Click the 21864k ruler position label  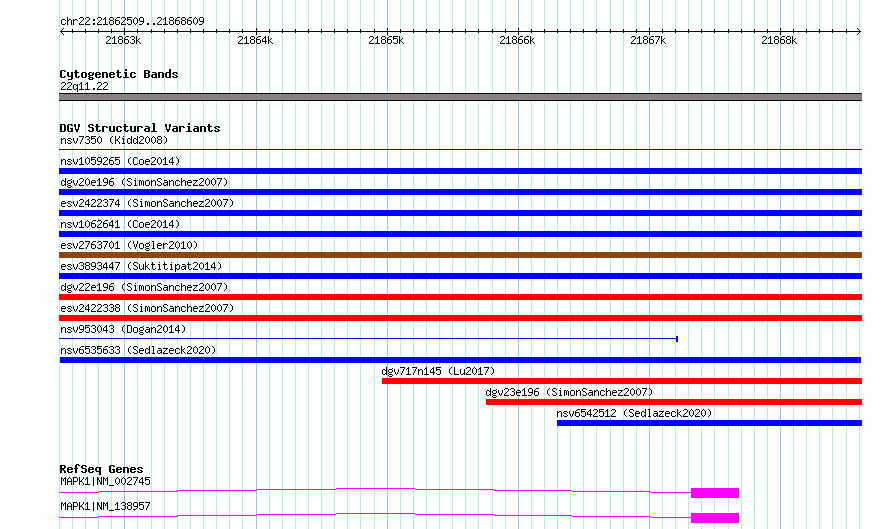coord(255,40)
